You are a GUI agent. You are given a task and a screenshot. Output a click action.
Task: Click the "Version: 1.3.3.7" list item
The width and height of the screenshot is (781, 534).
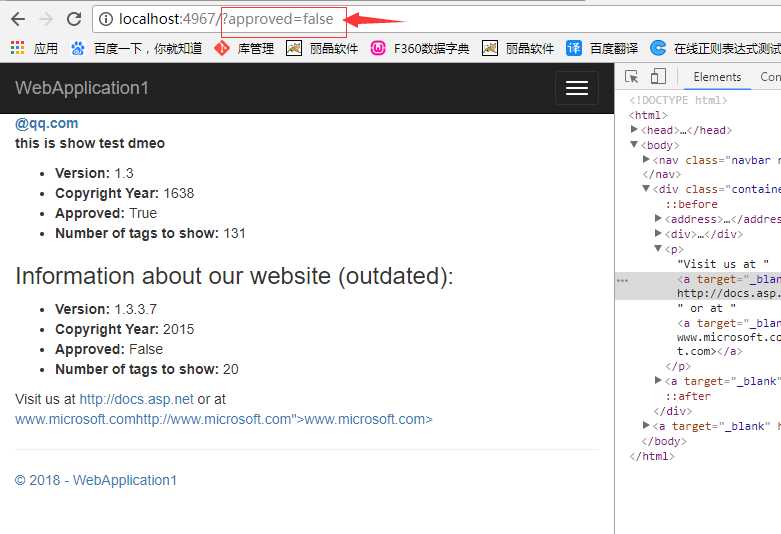point(106,309)
